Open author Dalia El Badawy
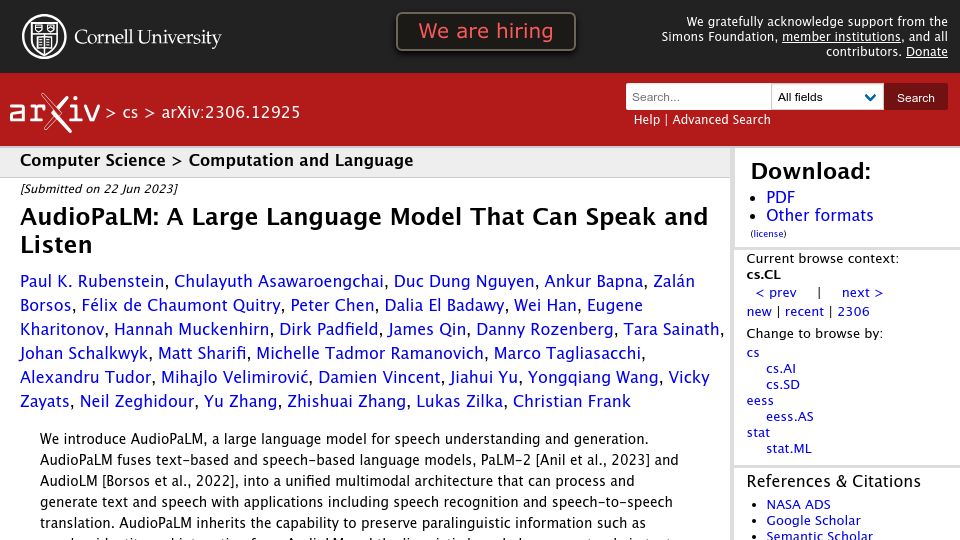The height and width of the screenshot is (540, 960). [444, 305]
